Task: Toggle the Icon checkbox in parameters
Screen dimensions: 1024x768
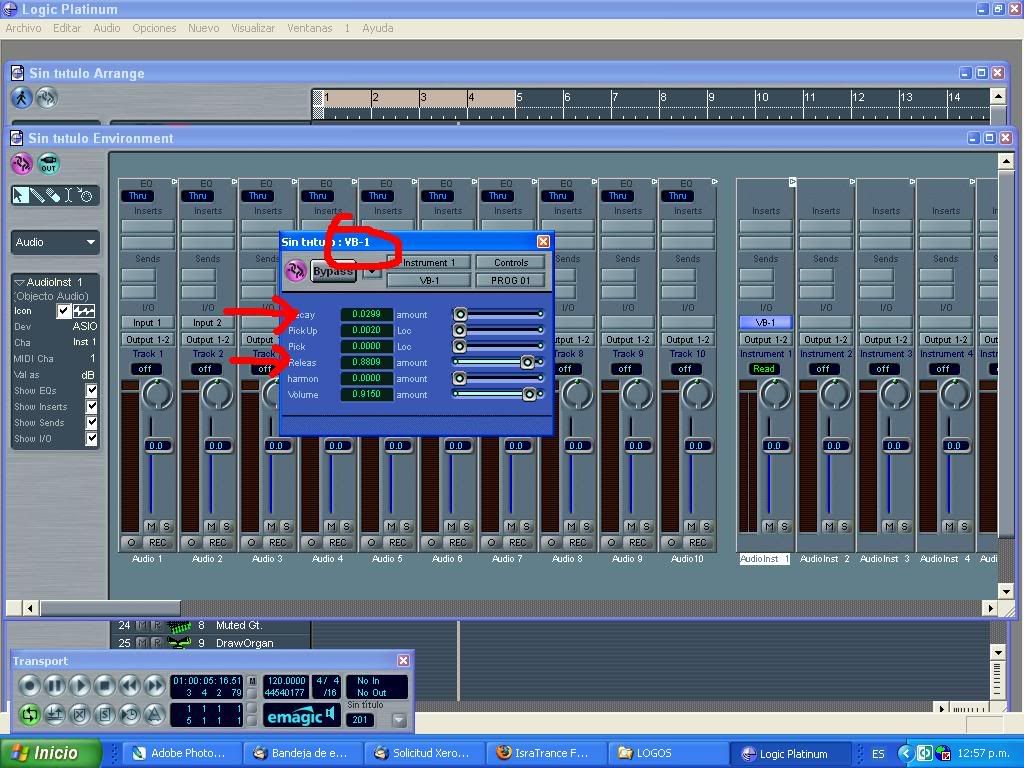Action: point(63,311)
